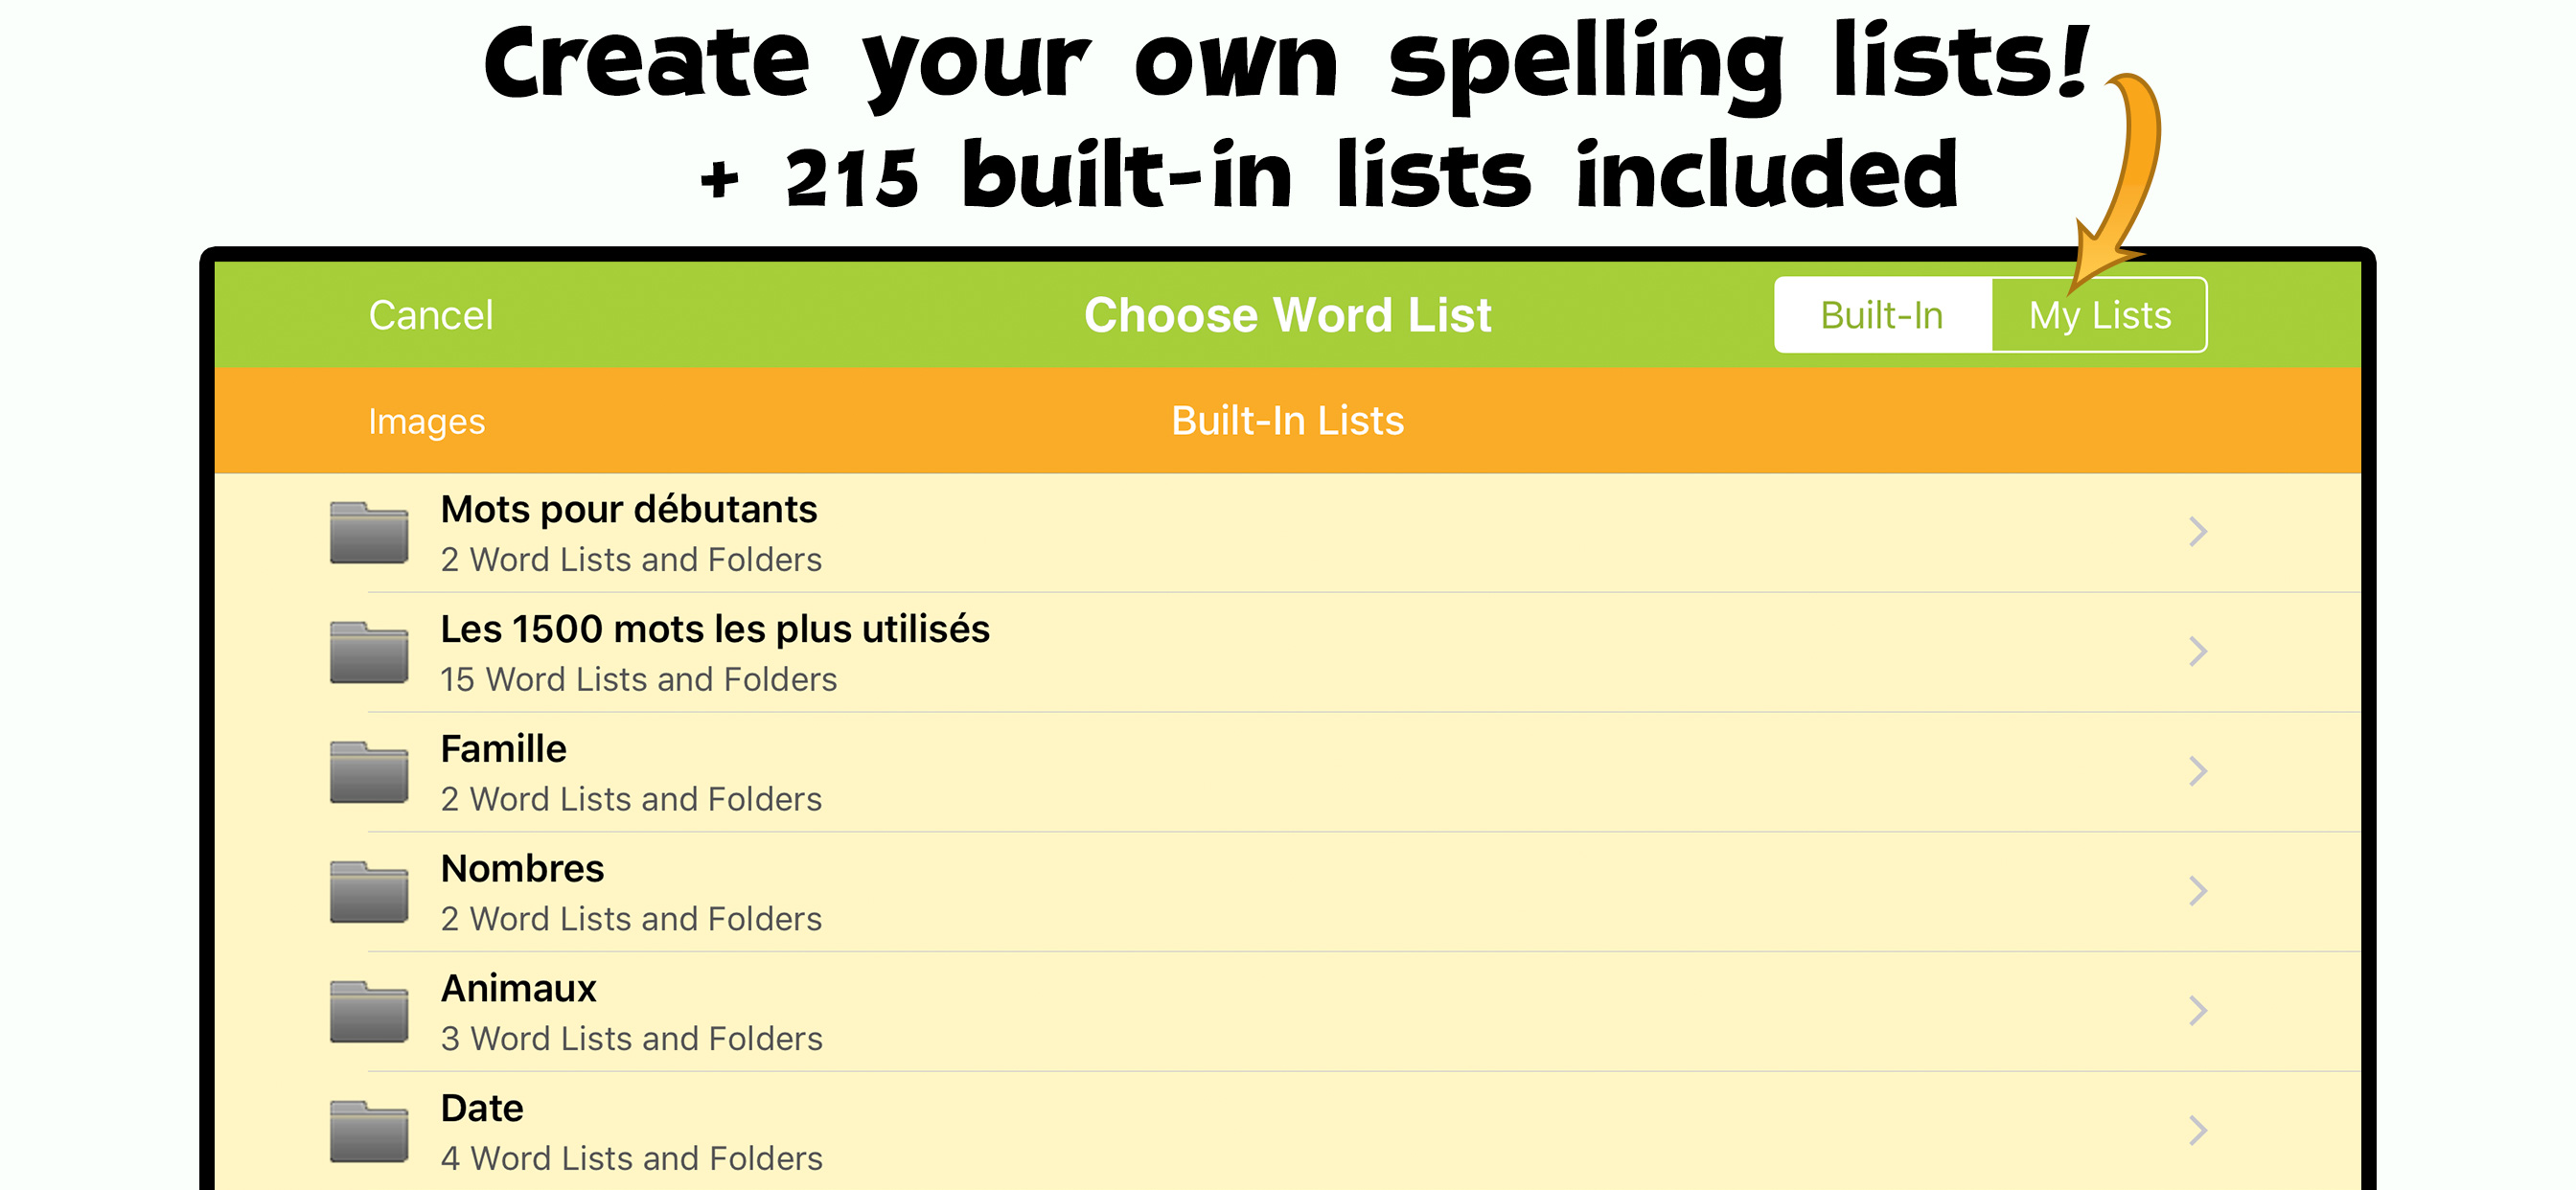This screenshot has width=2576, height=1190.
Task: Click the Choose Word List title
Action: tap(1287, 315)
